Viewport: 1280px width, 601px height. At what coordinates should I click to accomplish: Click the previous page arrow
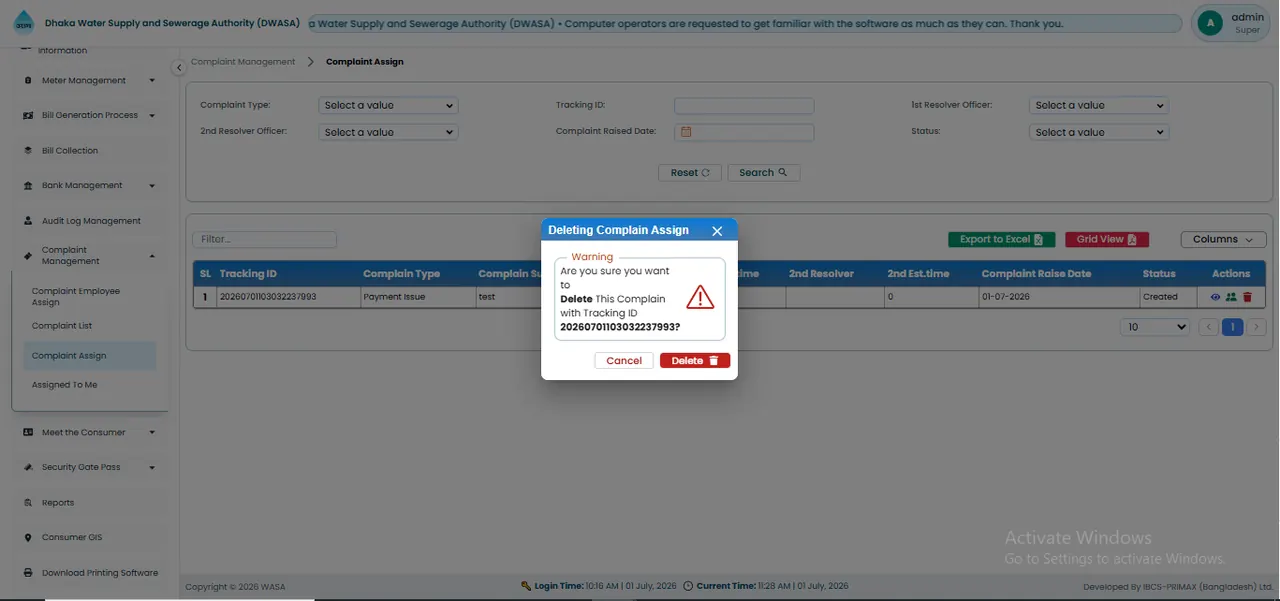click(1208, 327)
